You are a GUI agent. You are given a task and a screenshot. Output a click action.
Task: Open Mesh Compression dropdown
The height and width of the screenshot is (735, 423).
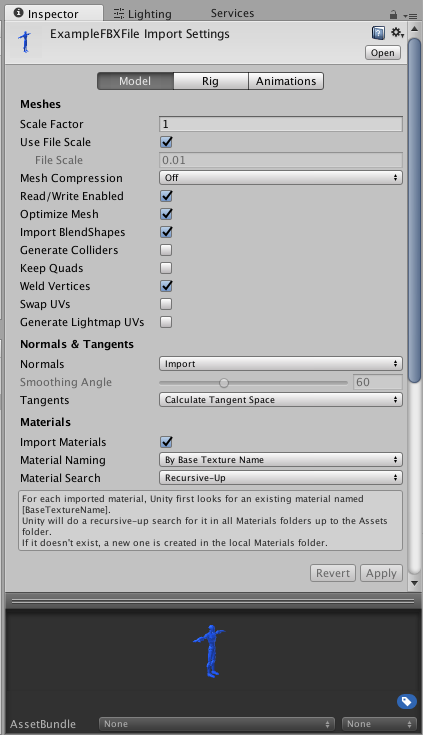pyautogui.click(x=280, y=178)
